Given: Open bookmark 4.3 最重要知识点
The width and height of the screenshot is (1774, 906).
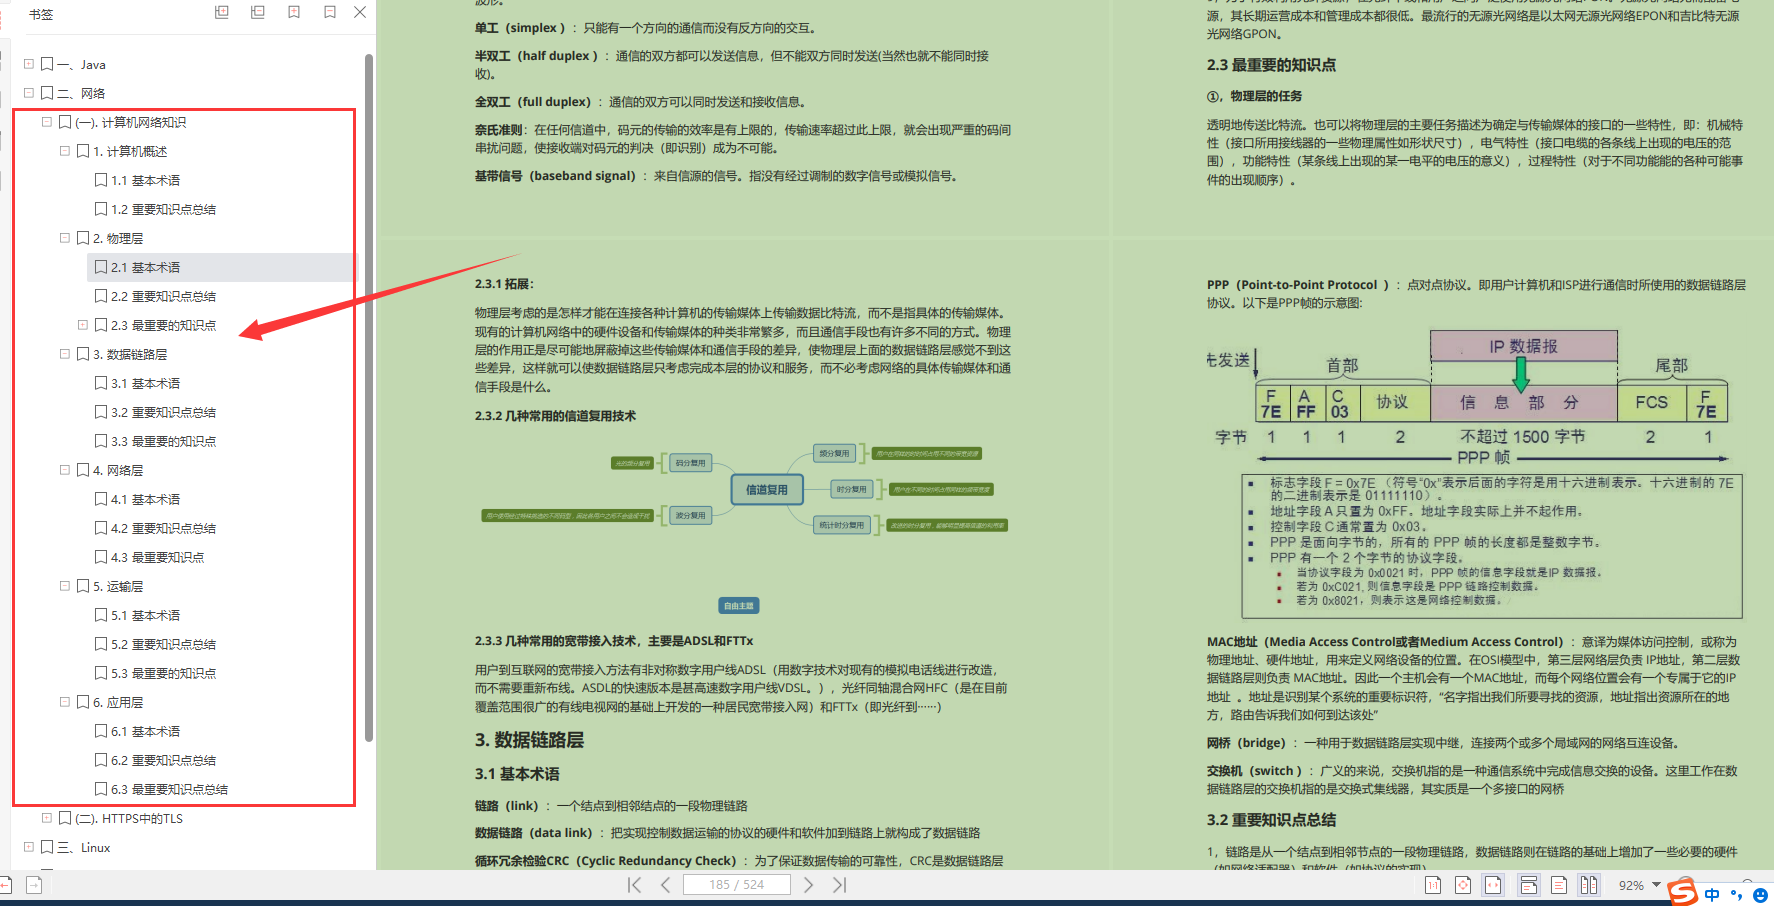Looking at the screenshot, I should [158, 557].
